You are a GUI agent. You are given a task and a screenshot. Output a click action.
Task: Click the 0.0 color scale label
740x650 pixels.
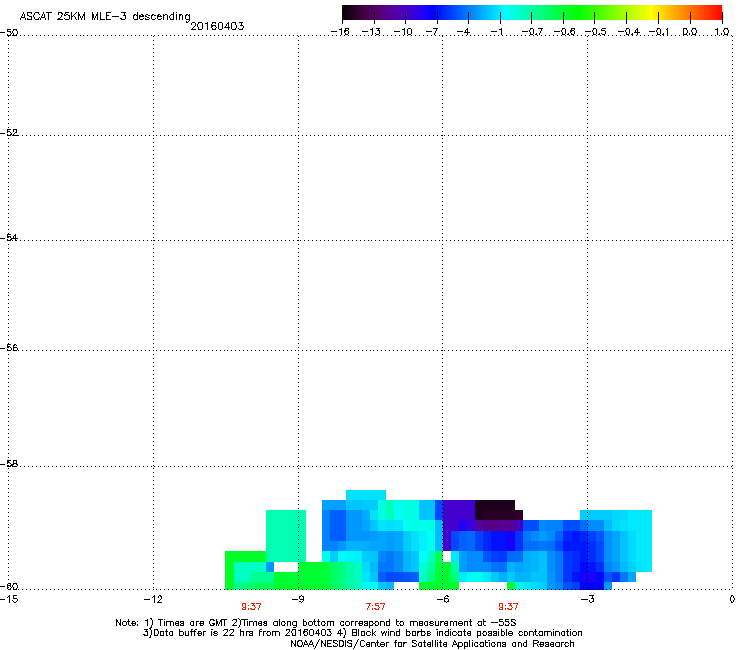(x=690, y=32)
